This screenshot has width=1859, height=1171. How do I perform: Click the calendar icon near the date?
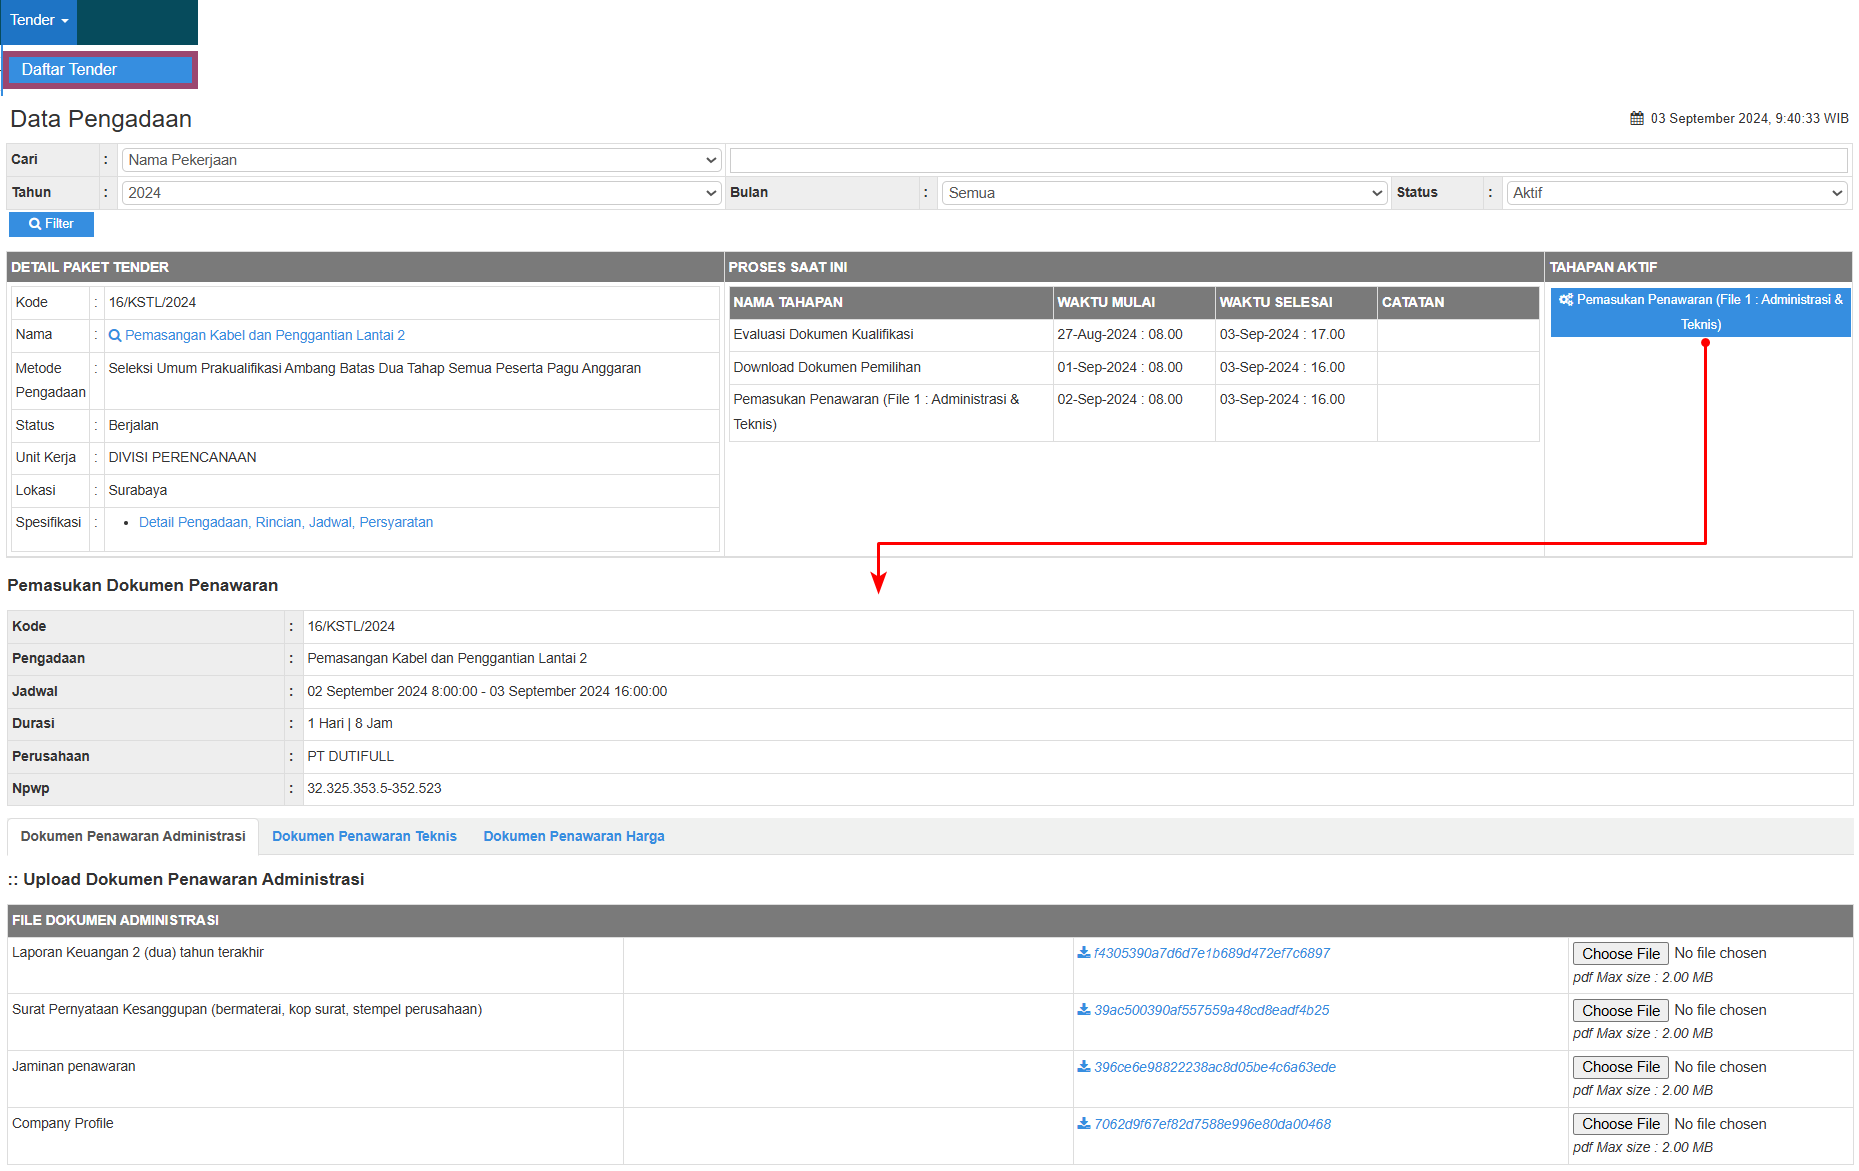(1636, 119)
